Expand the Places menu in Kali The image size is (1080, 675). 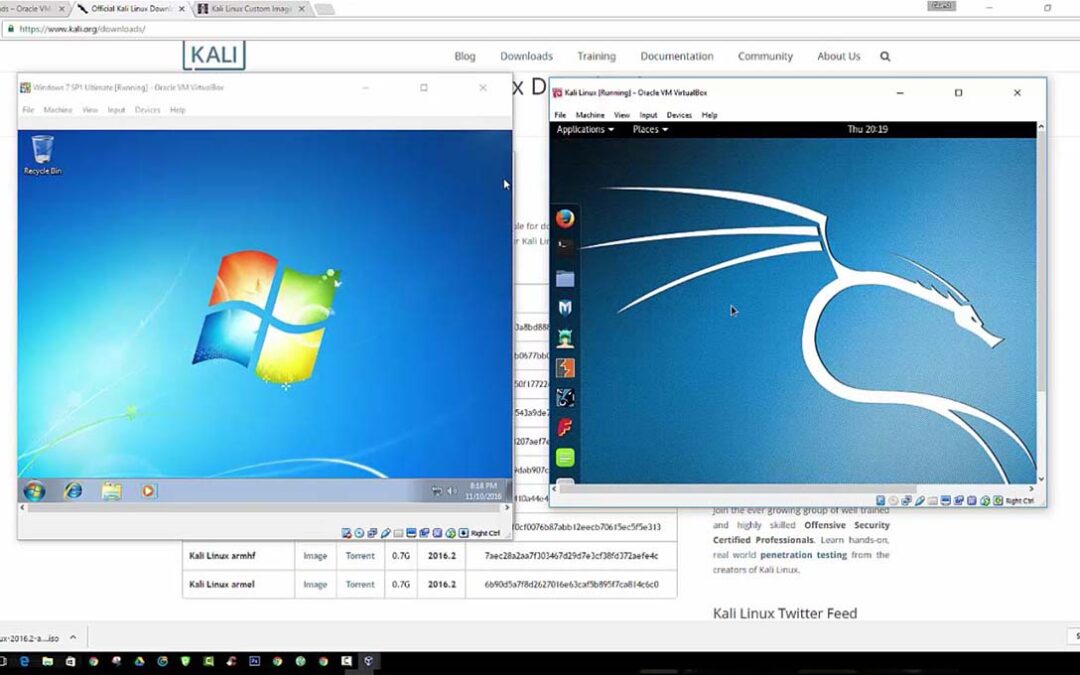[649, 129]
